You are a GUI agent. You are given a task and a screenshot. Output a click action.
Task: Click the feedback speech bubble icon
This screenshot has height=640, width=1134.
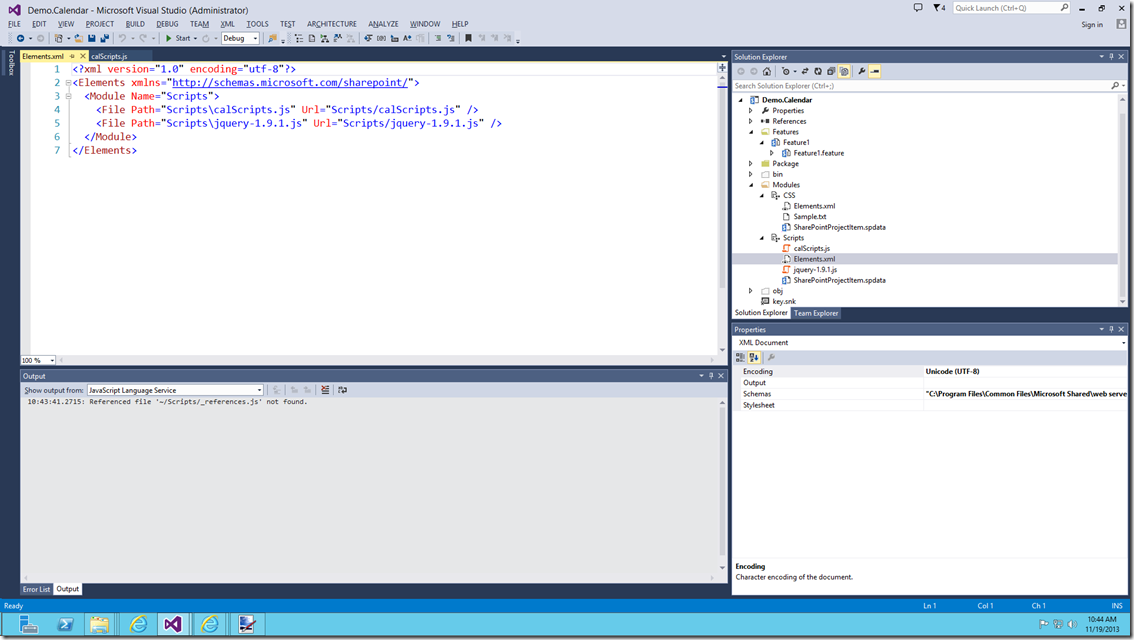pos(918,8)
